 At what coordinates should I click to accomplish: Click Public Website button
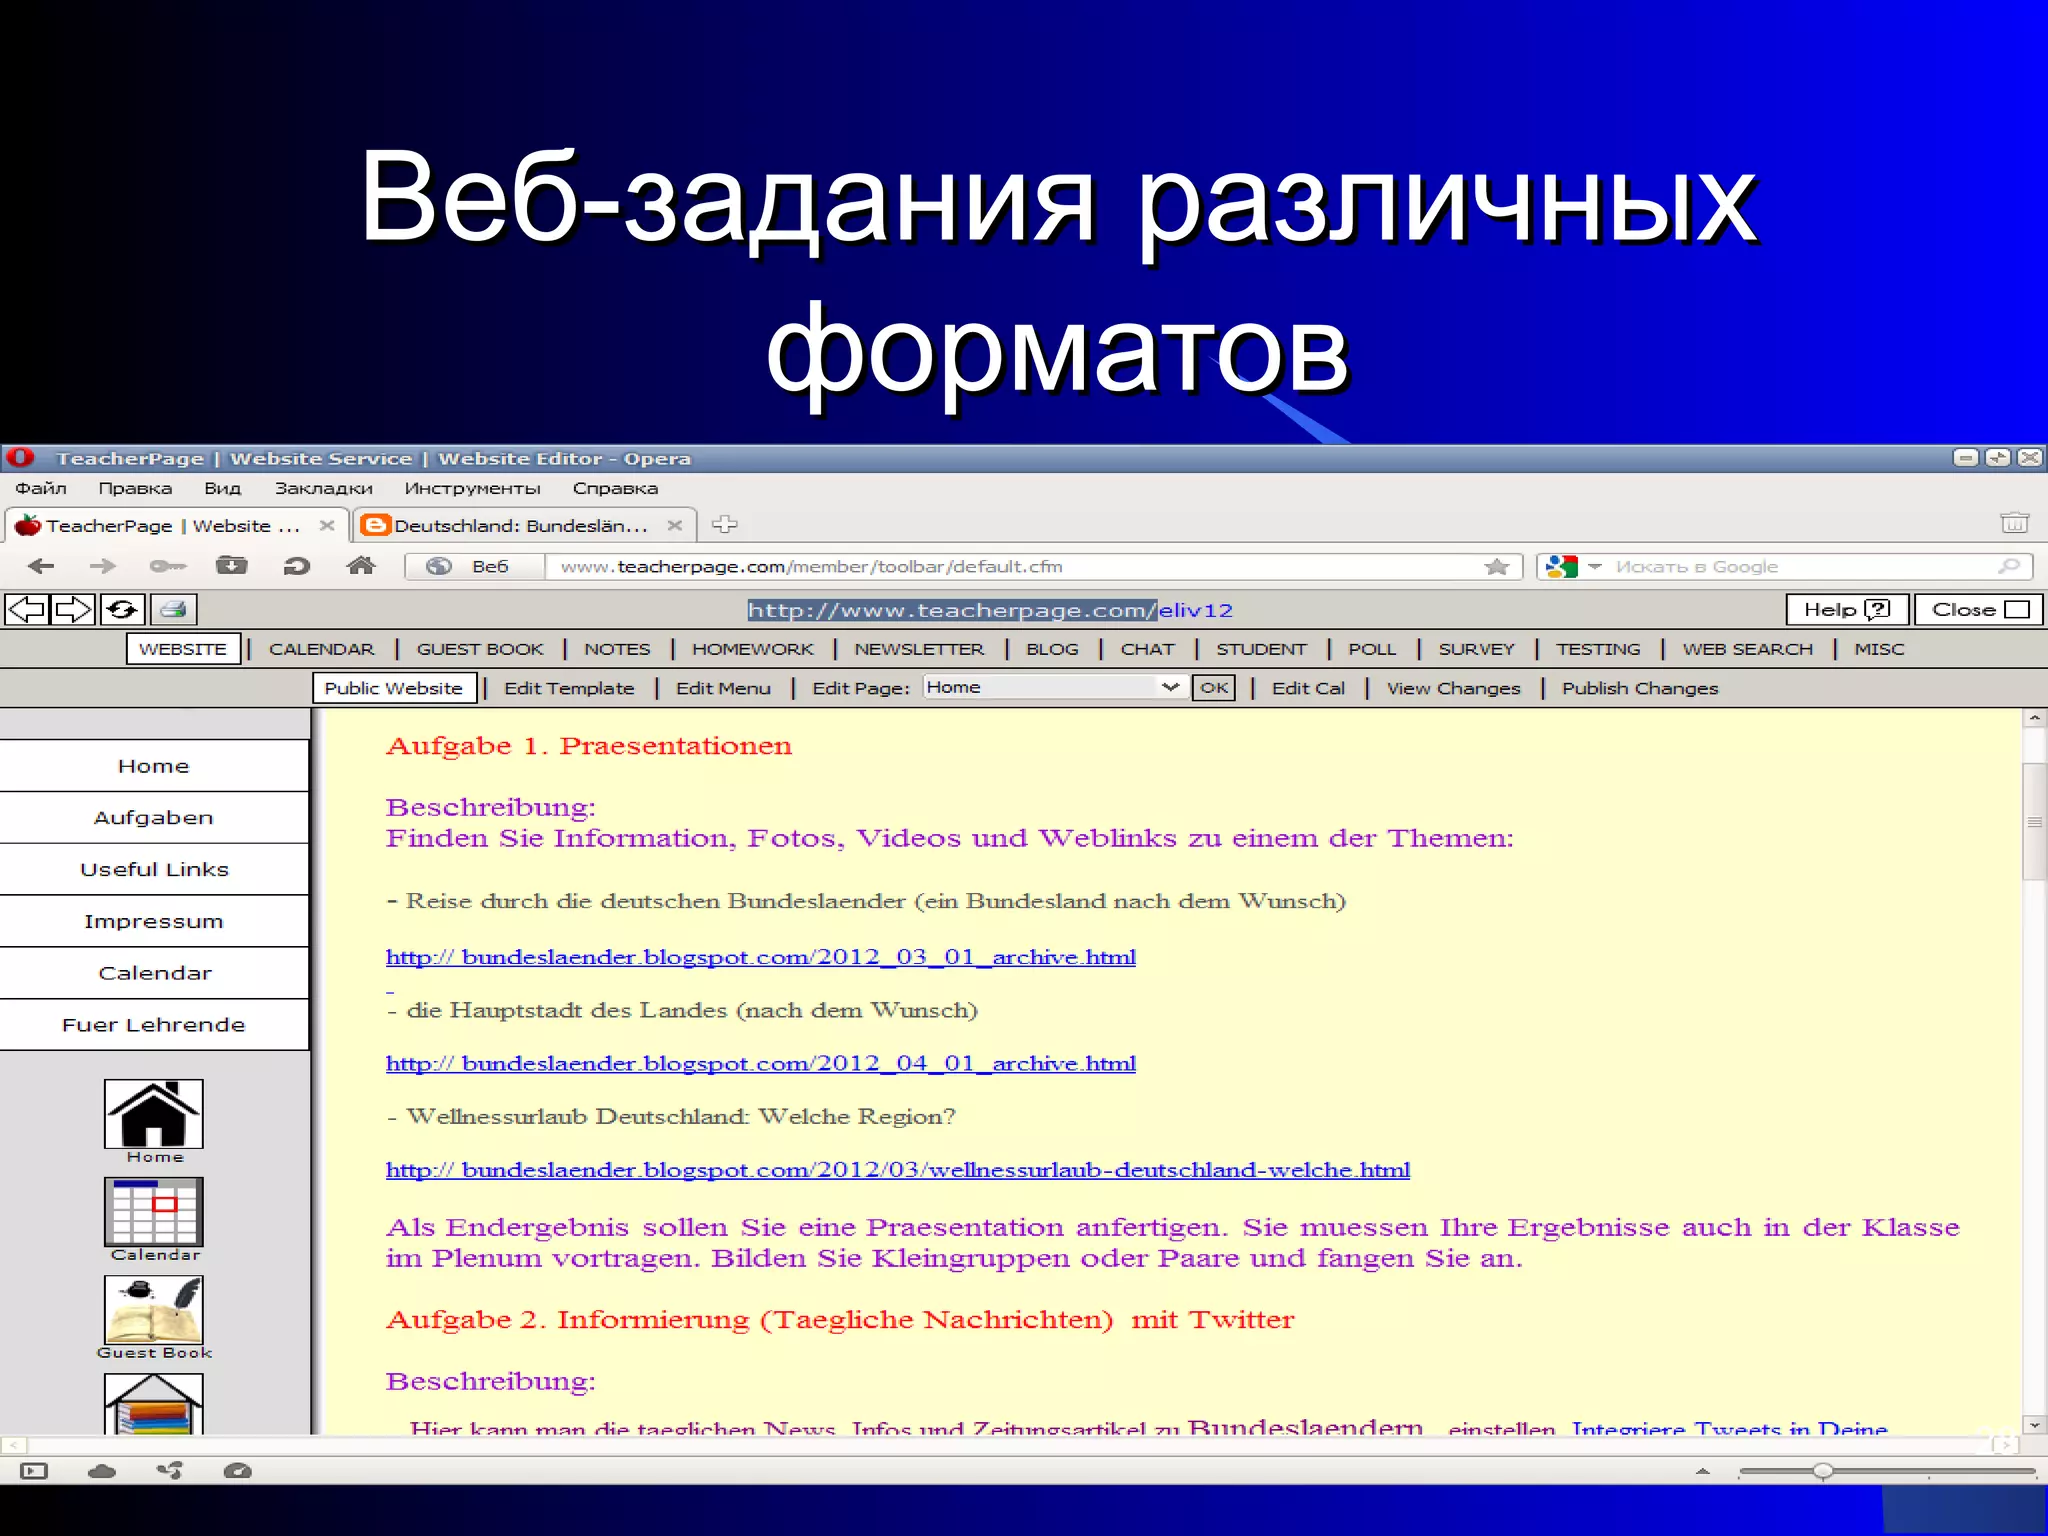point(394,688)
